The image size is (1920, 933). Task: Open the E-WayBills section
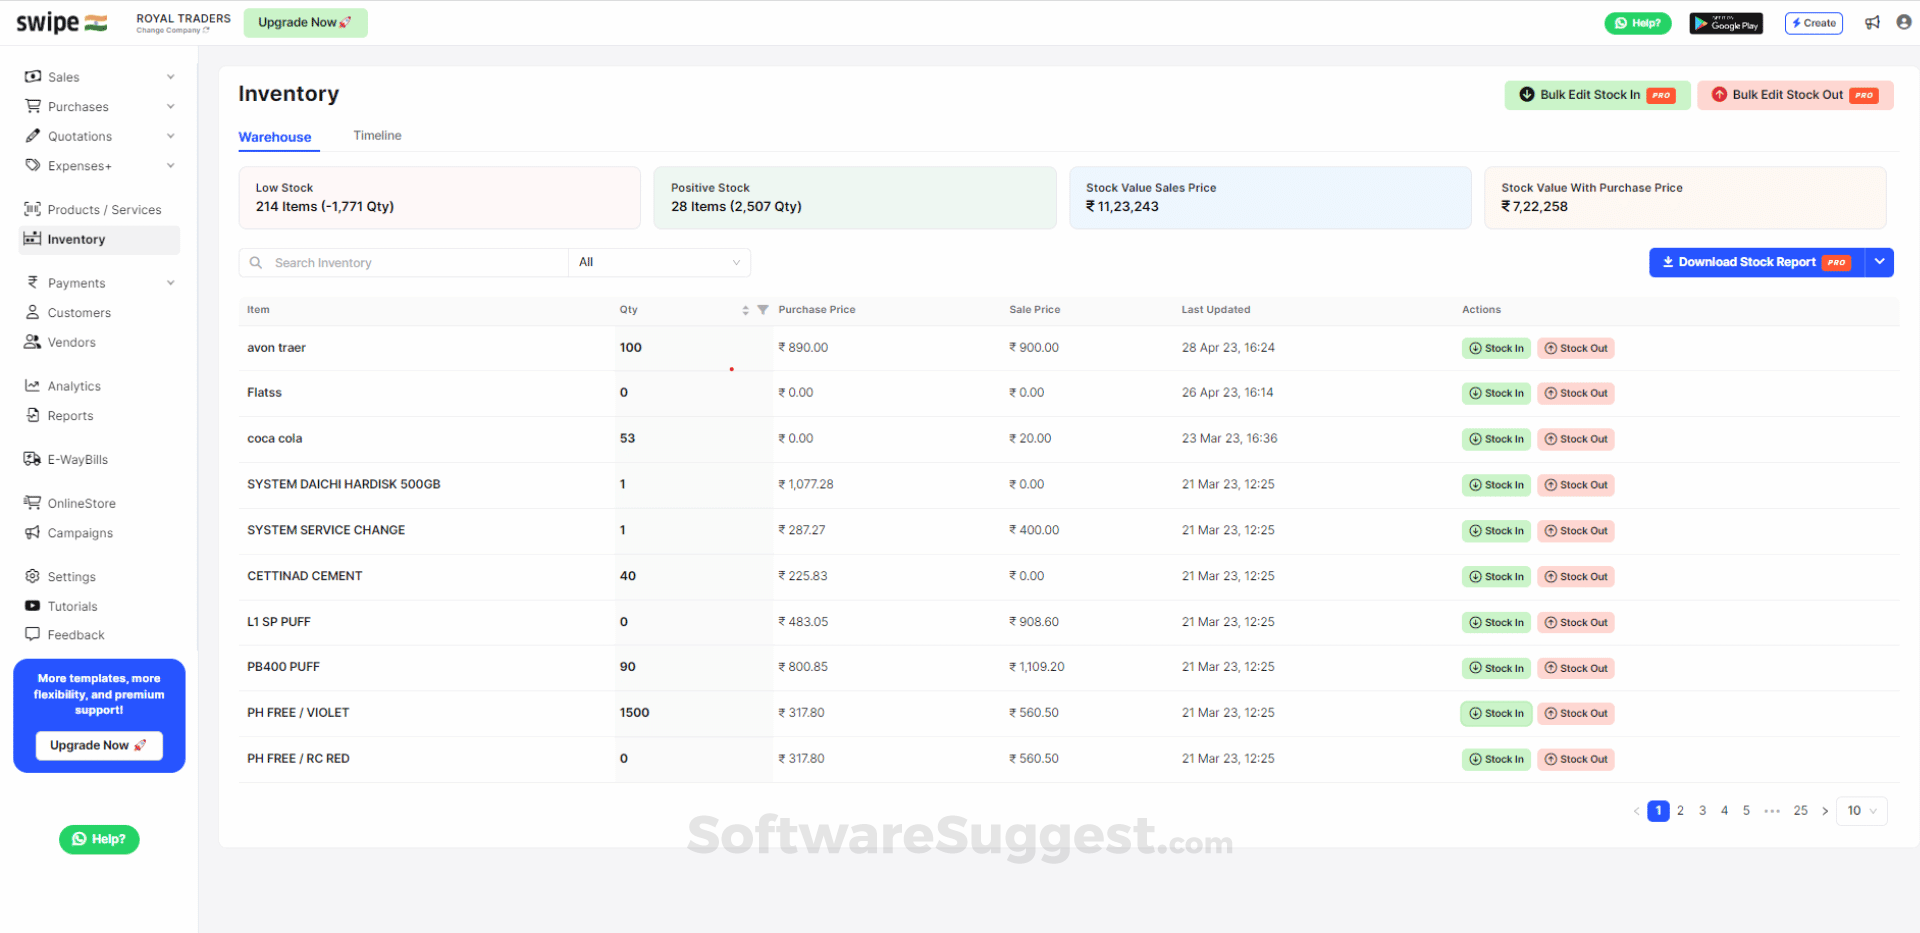76,459
